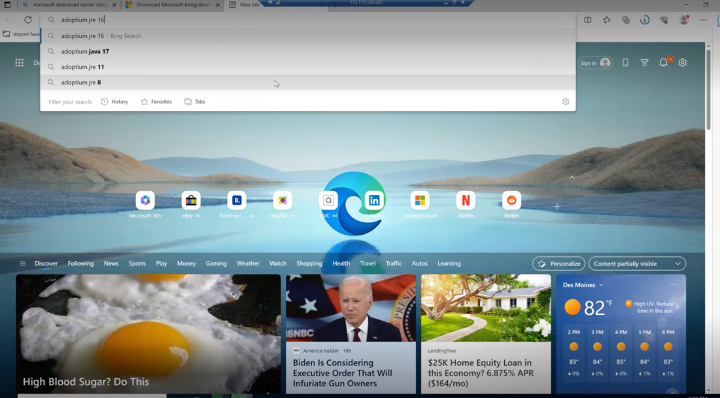Viewport: 720px width, 398px height.
Task: Select the Sports feed tab
Action: click(137, 263)
